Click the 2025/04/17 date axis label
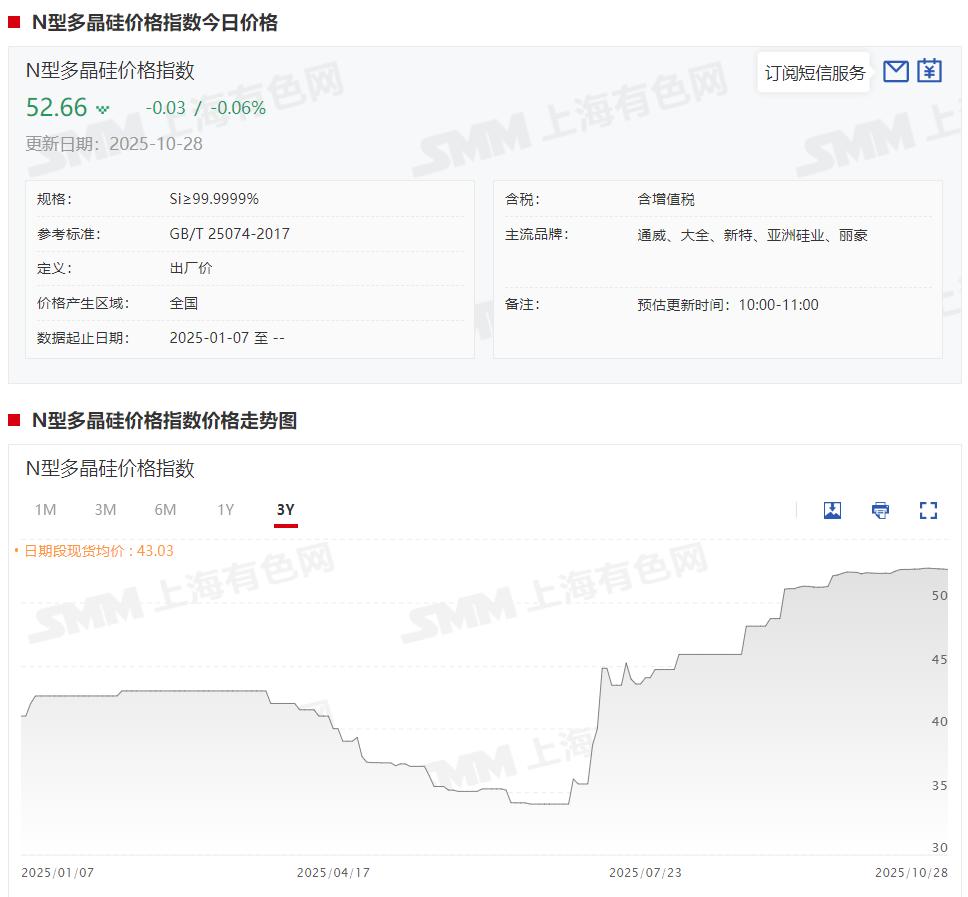Image resolution: width=968 pixels, height=897 pixels. click(333, 873)
